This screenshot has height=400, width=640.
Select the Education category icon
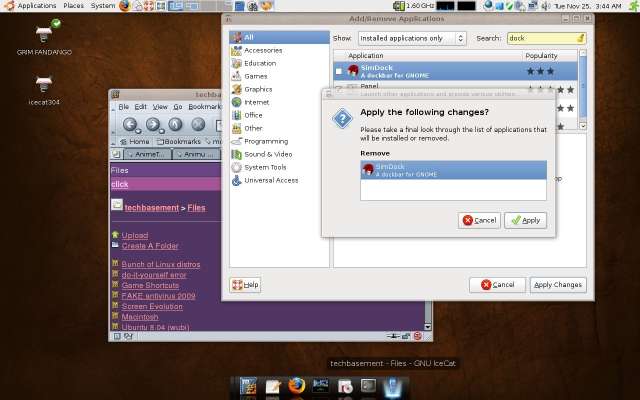click(237, 63)
